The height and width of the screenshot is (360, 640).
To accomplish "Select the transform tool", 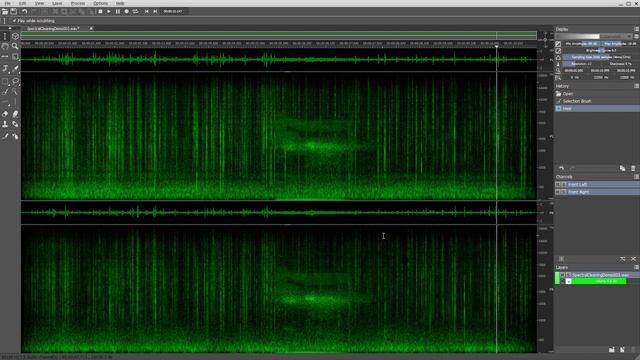I will tap(5, 69).
